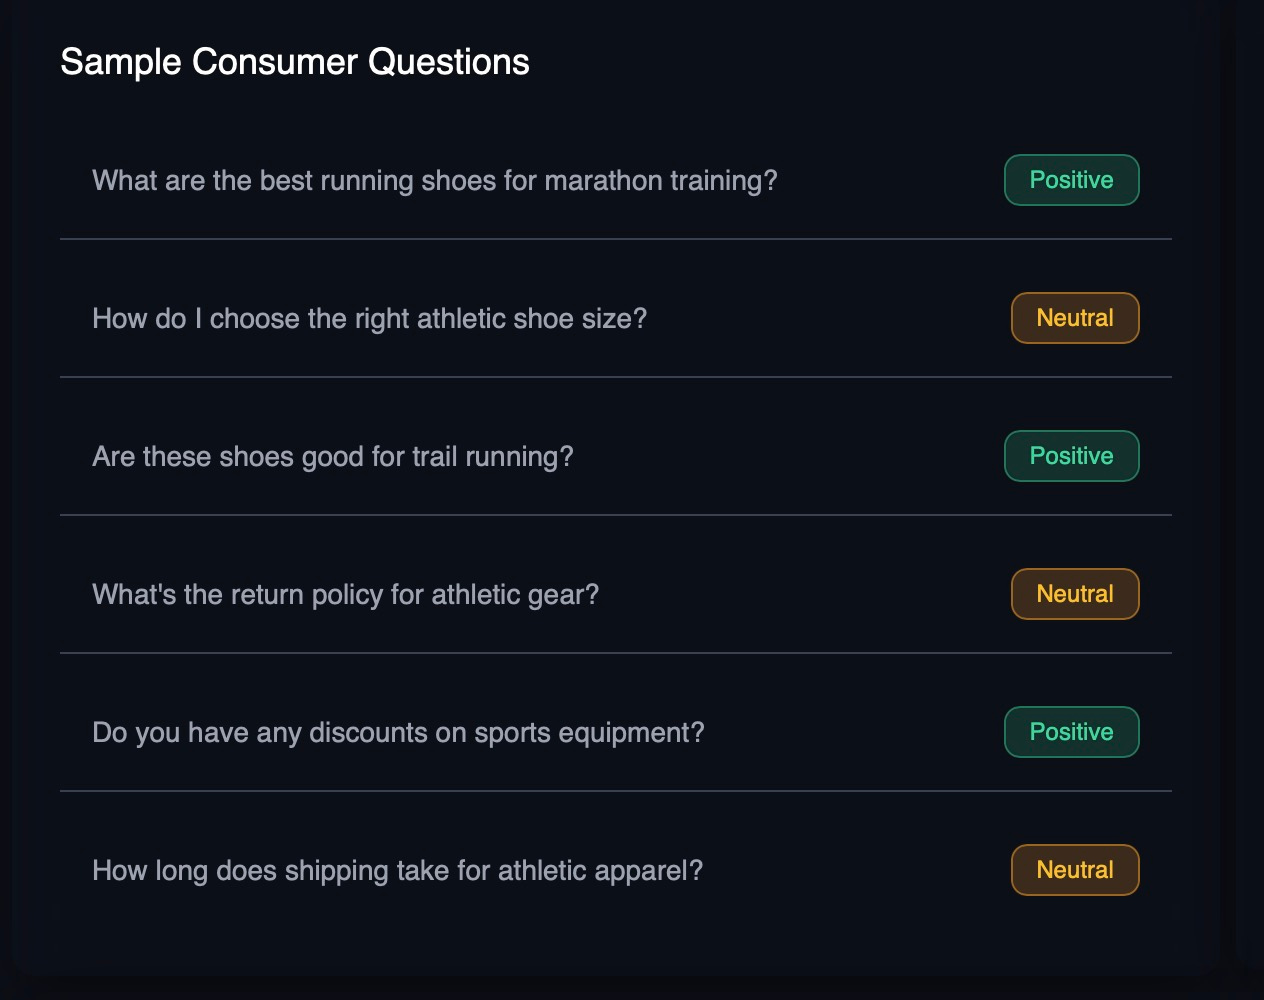Open the shipping time question
The height and width of the screenshot is (1000, 1264).
tap(399, 870)
